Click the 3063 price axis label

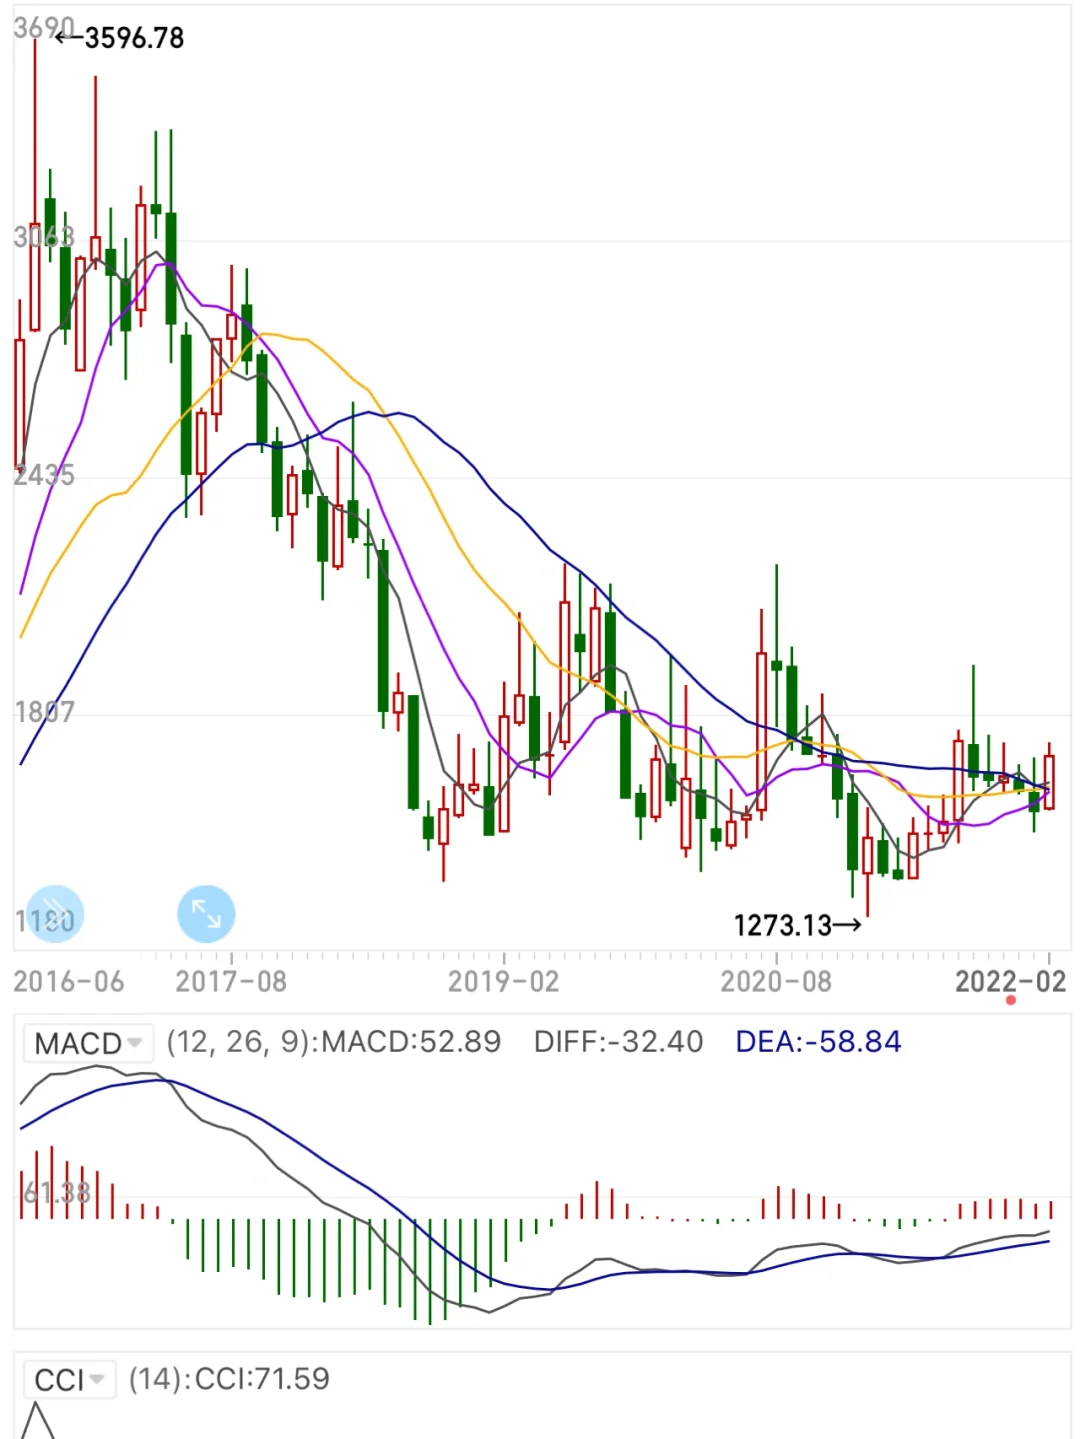coord(44,237)
